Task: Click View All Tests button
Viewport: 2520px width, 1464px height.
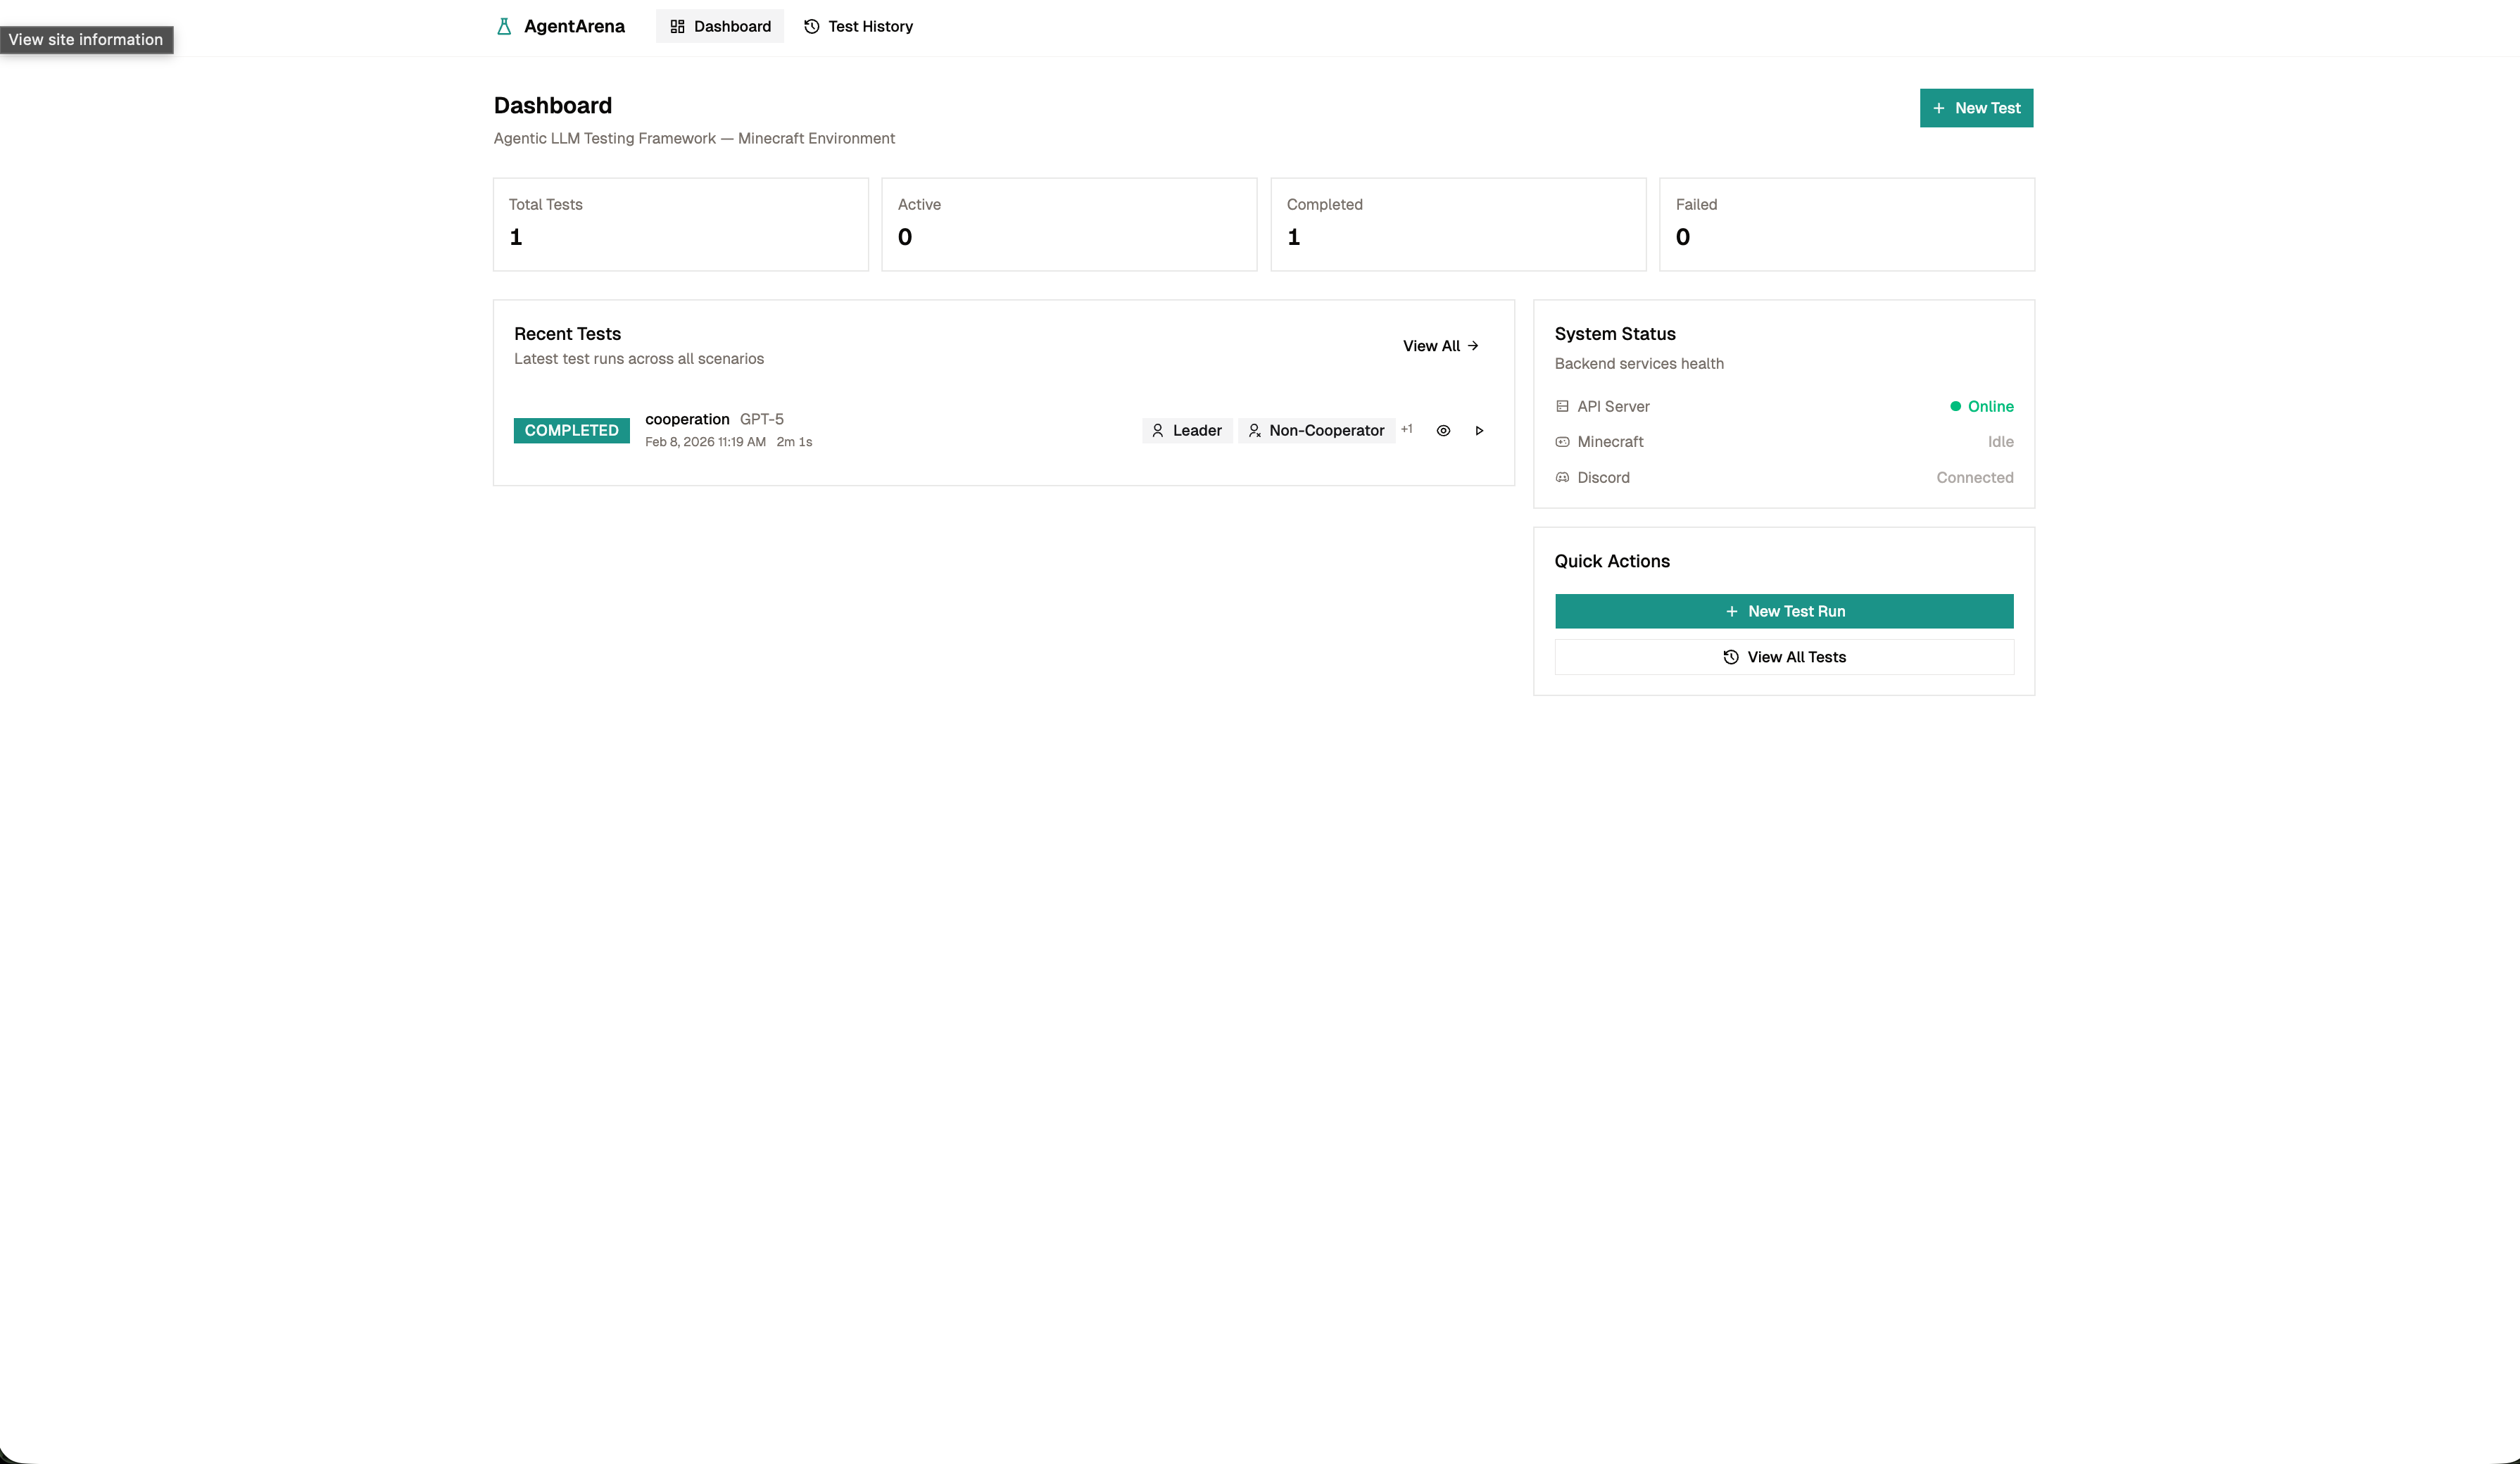Action: (1784, 657)
